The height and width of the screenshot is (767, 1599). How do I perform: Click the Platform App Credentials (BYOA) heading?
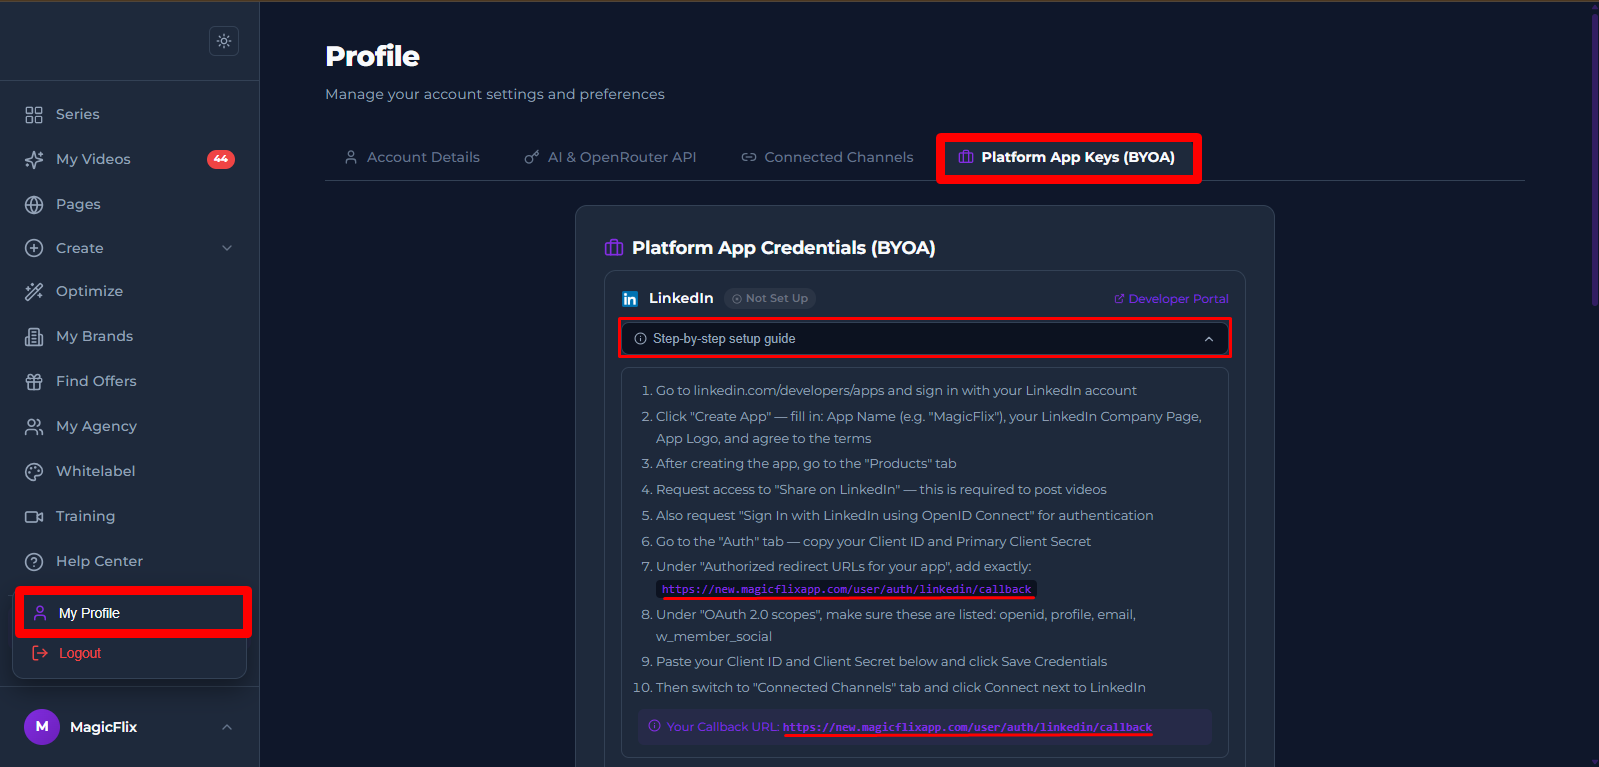point(783,248)
